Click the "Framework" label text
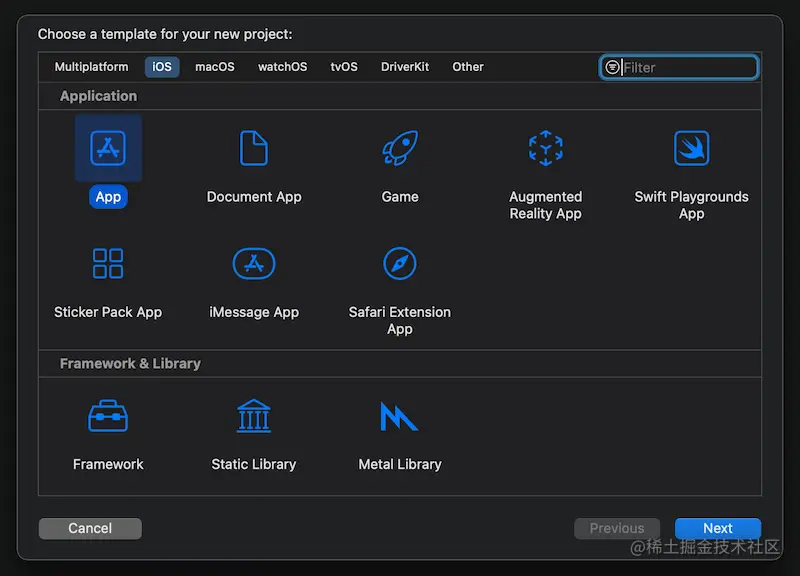800x576 pixels. coord(108,464)
